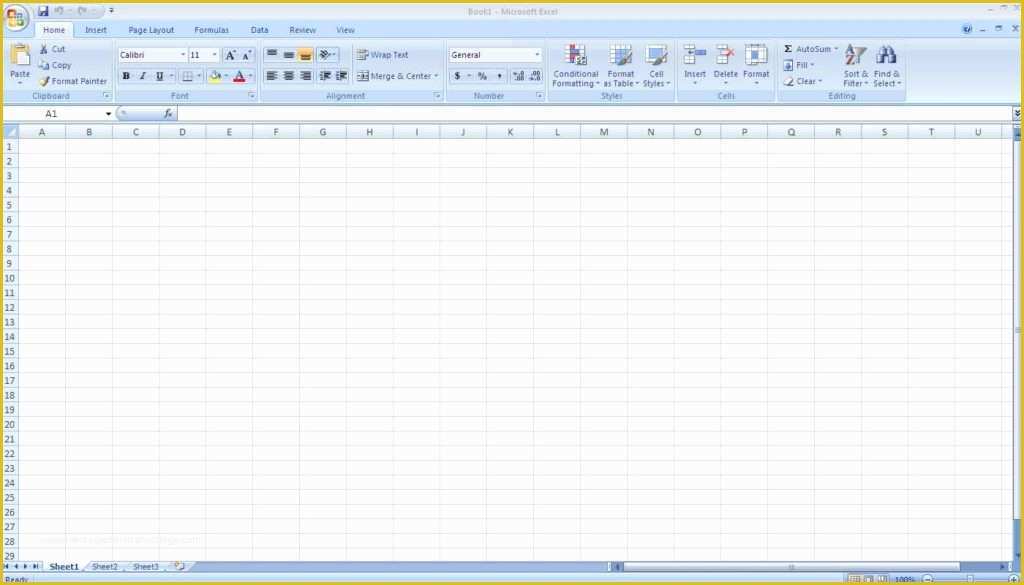1024x585 pixels.
Task: Click the Increase Indent icon
Action: [342, 76]
